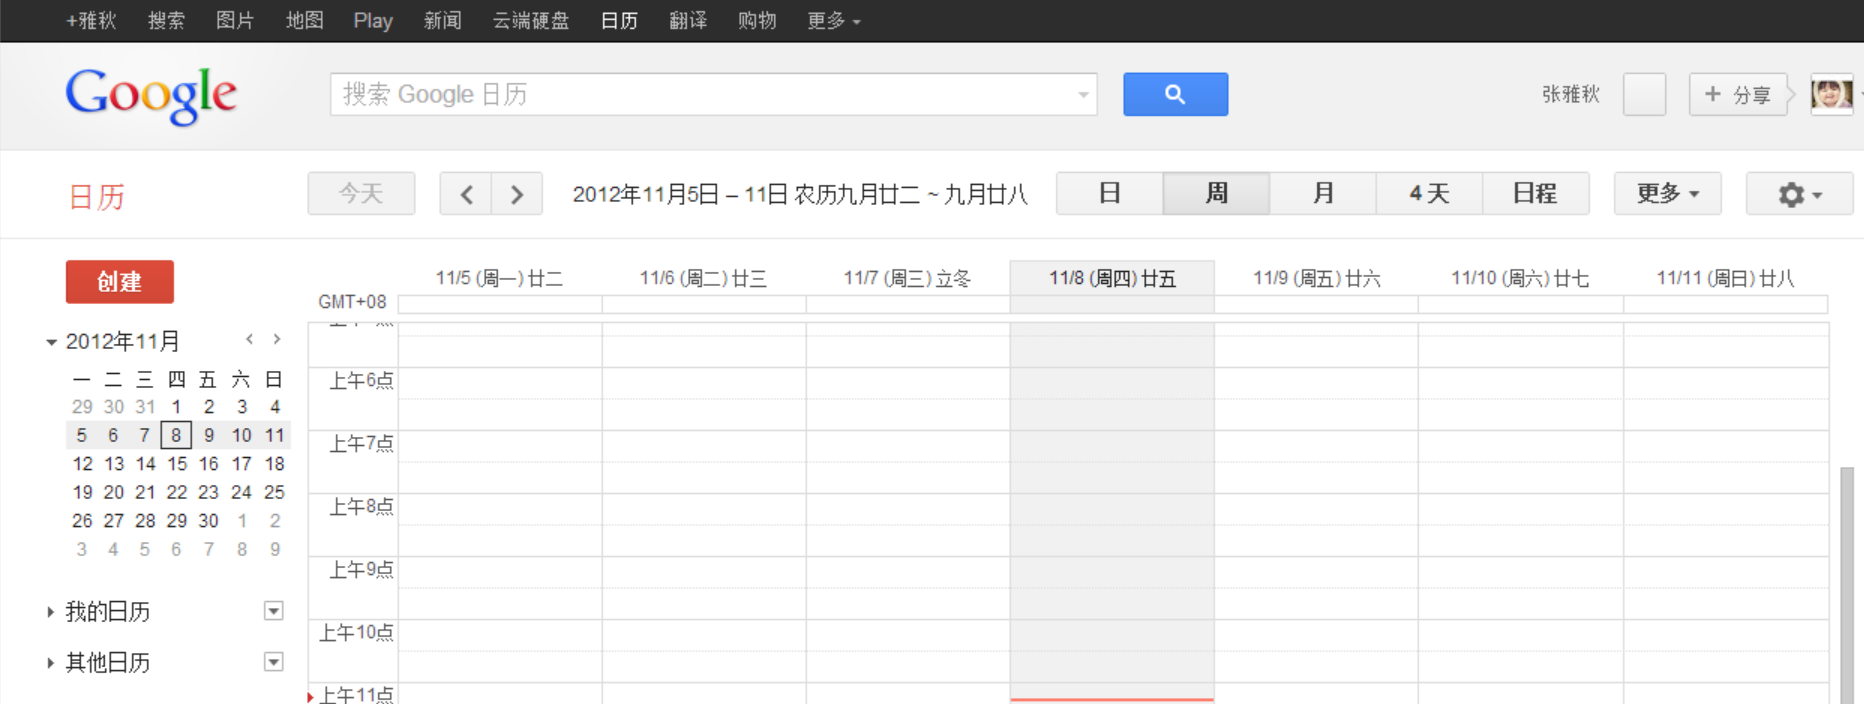Click the notifications box beside 张雅秋
Screen dimensions: 1864x704
[1644, 94]
